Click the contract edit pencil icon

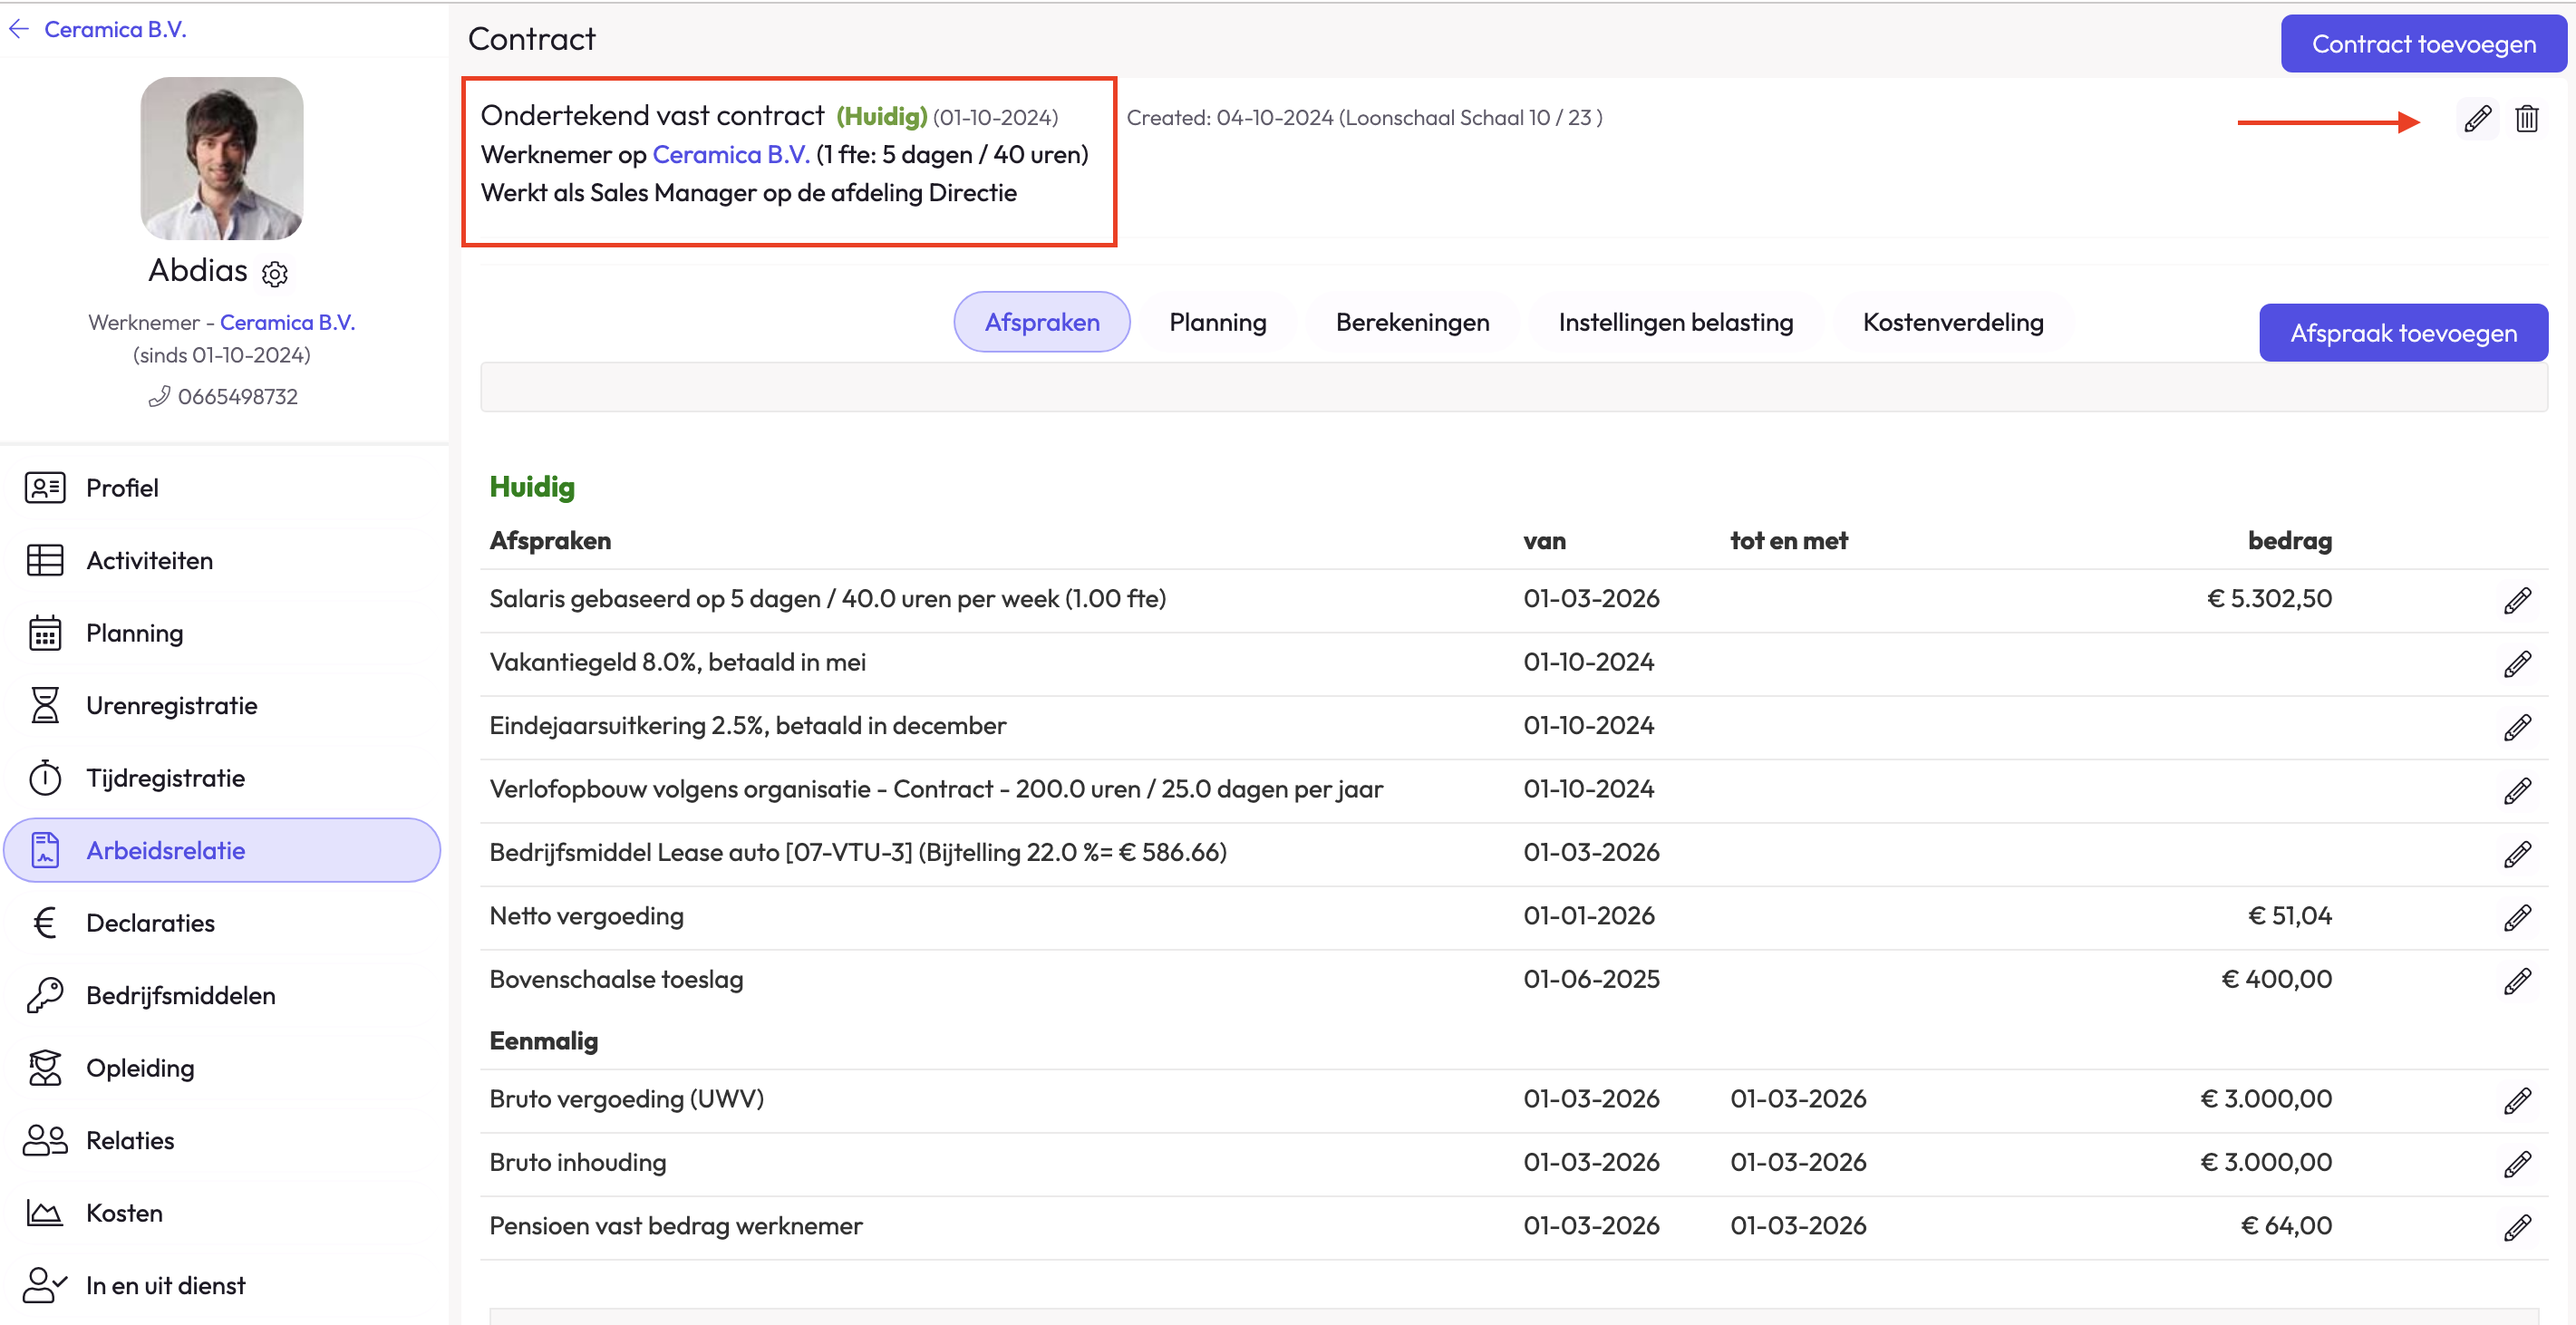(2476, 119)
